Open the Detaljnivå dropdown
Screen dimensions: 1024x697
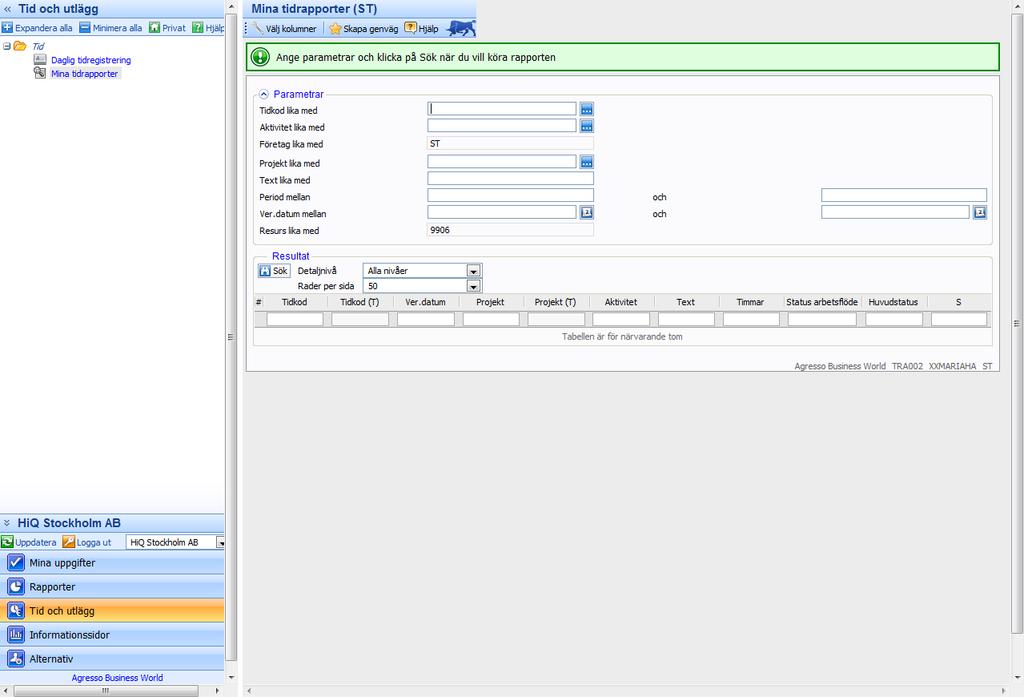pos(473,270)
